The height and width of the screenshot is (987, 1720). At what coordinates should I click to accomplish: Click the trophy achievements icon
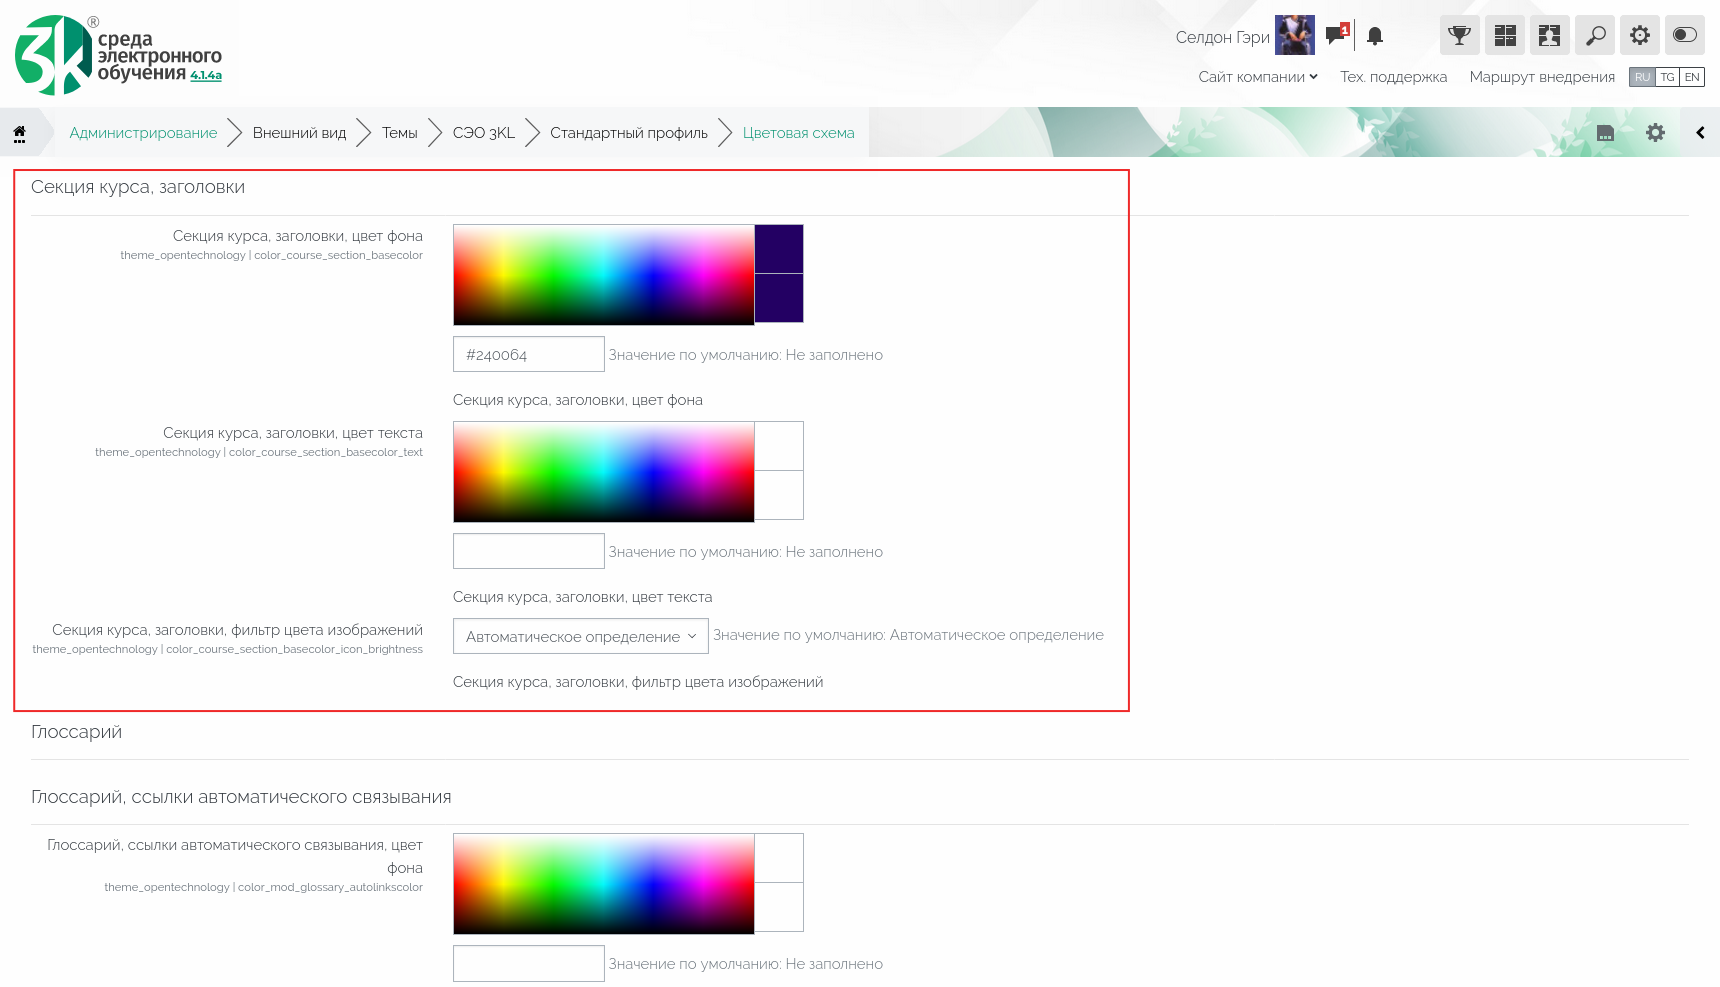click(x=1459, y=36)
